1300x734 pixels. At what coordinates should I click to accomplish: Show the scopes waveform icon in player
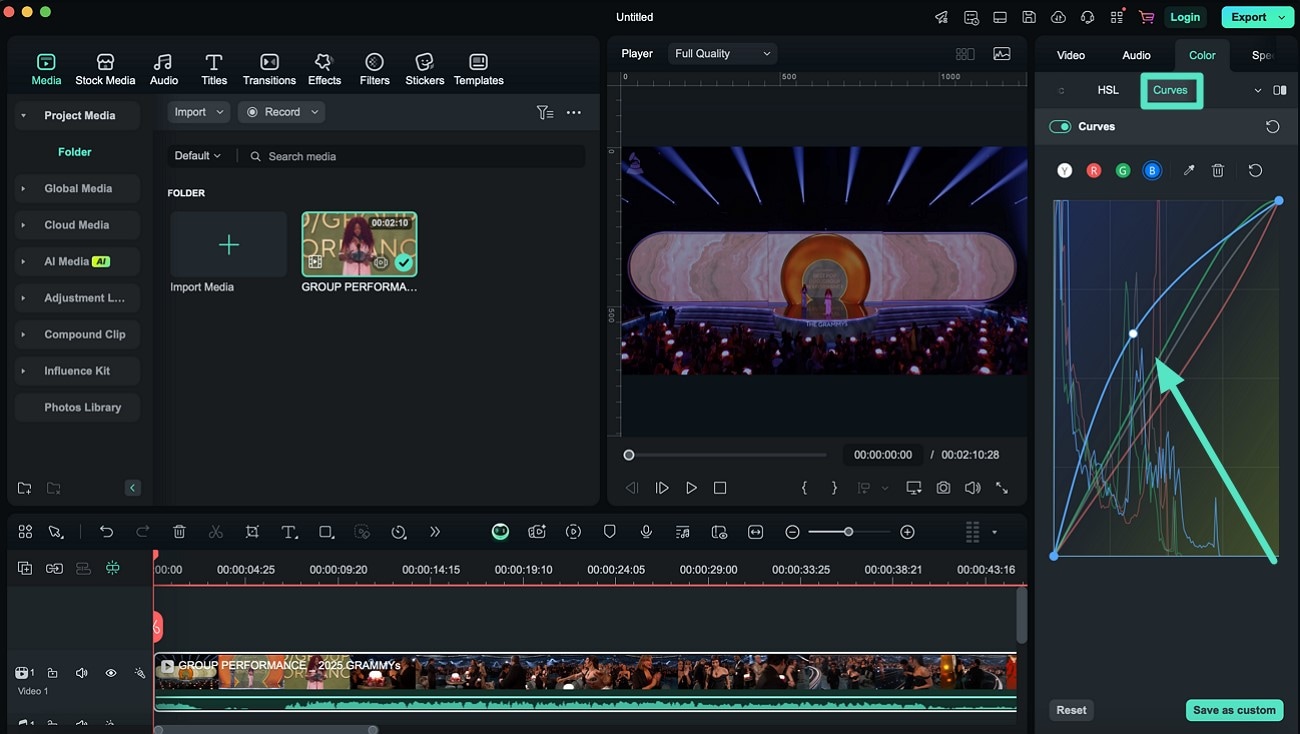1001,54
